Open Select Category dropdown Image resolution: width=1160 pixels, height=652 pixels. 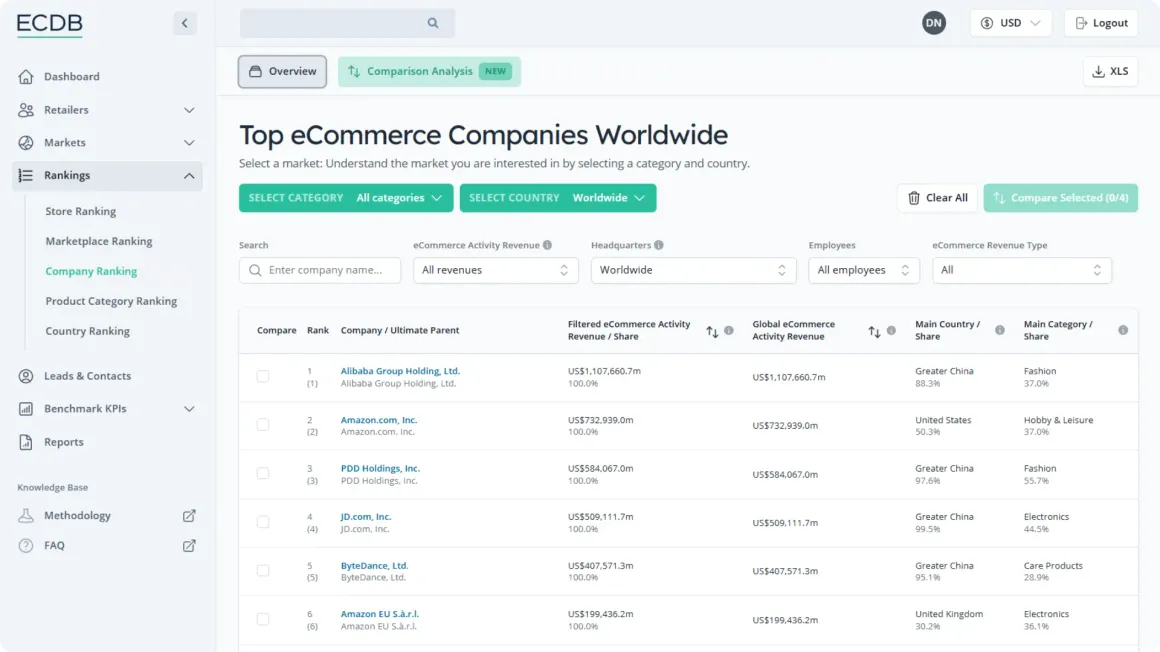[x=345, y=198]
